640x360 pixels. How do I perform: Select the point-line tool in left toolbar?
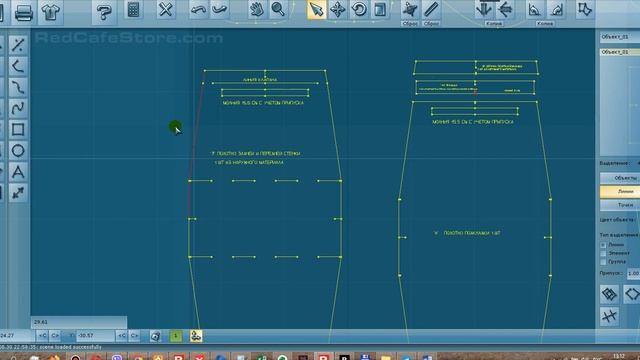[18, 45]
